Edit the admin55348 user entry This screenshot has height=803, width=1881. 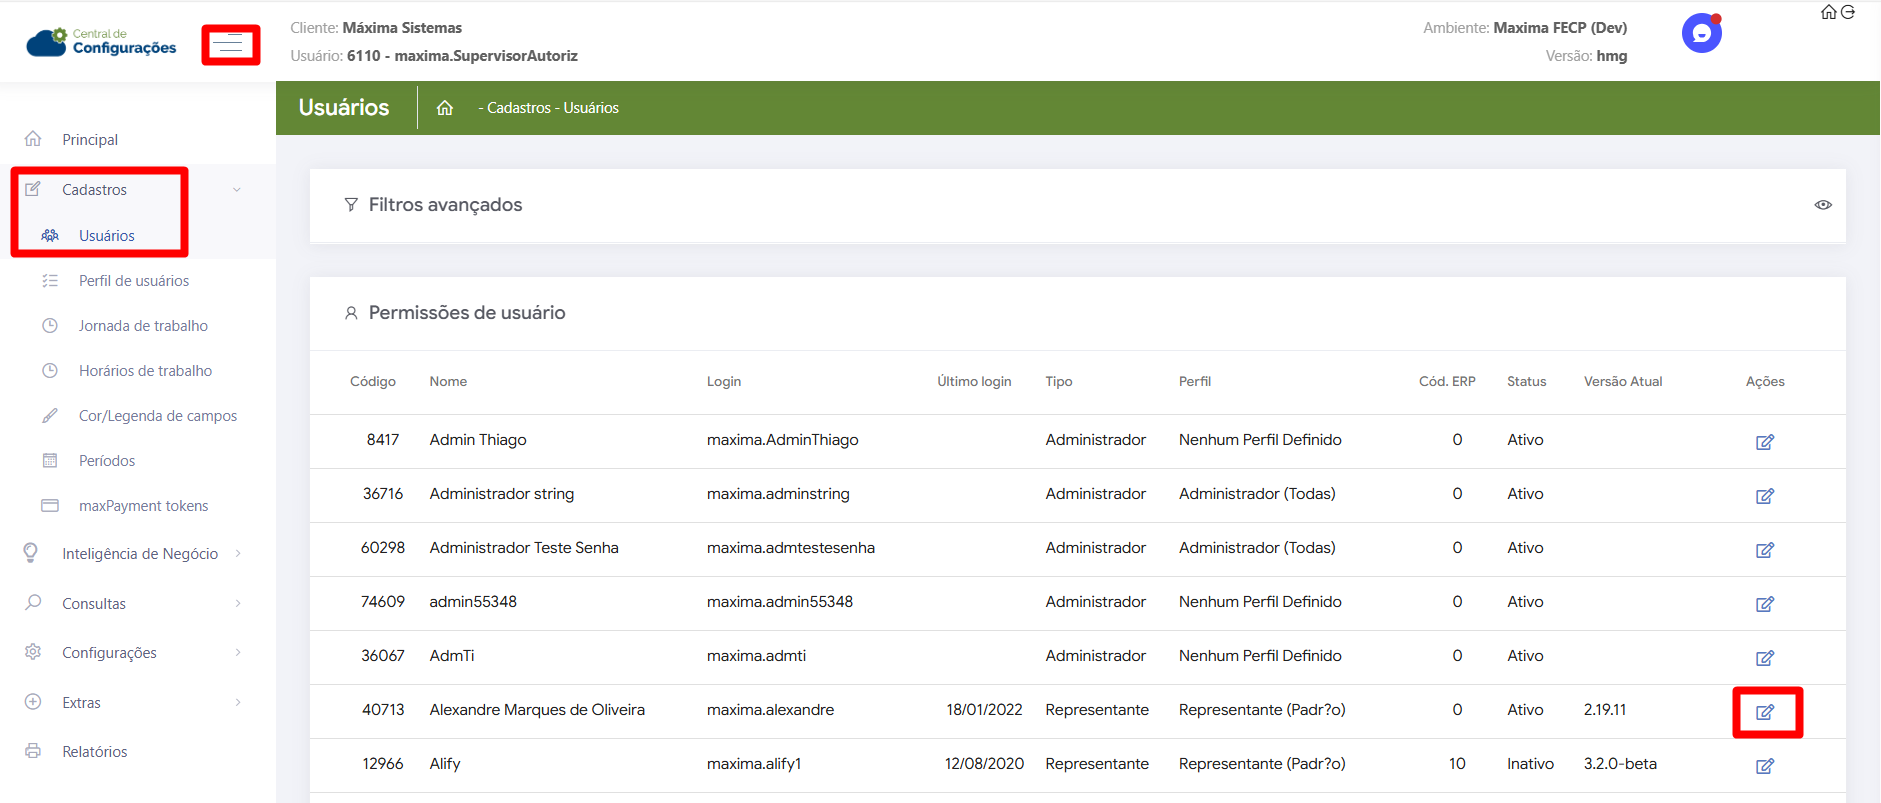(1765, 604)
